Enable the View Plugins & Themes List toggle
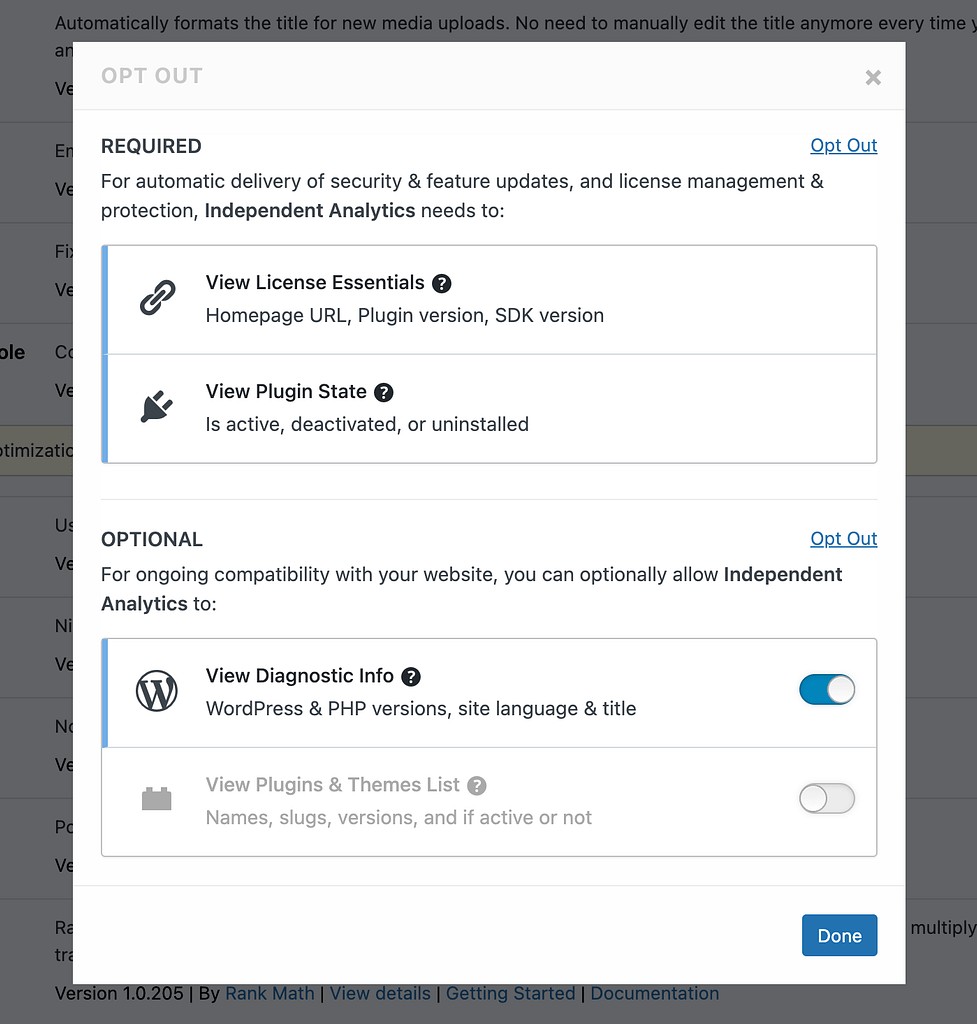977x1024 pixels. tap(827, 799)
